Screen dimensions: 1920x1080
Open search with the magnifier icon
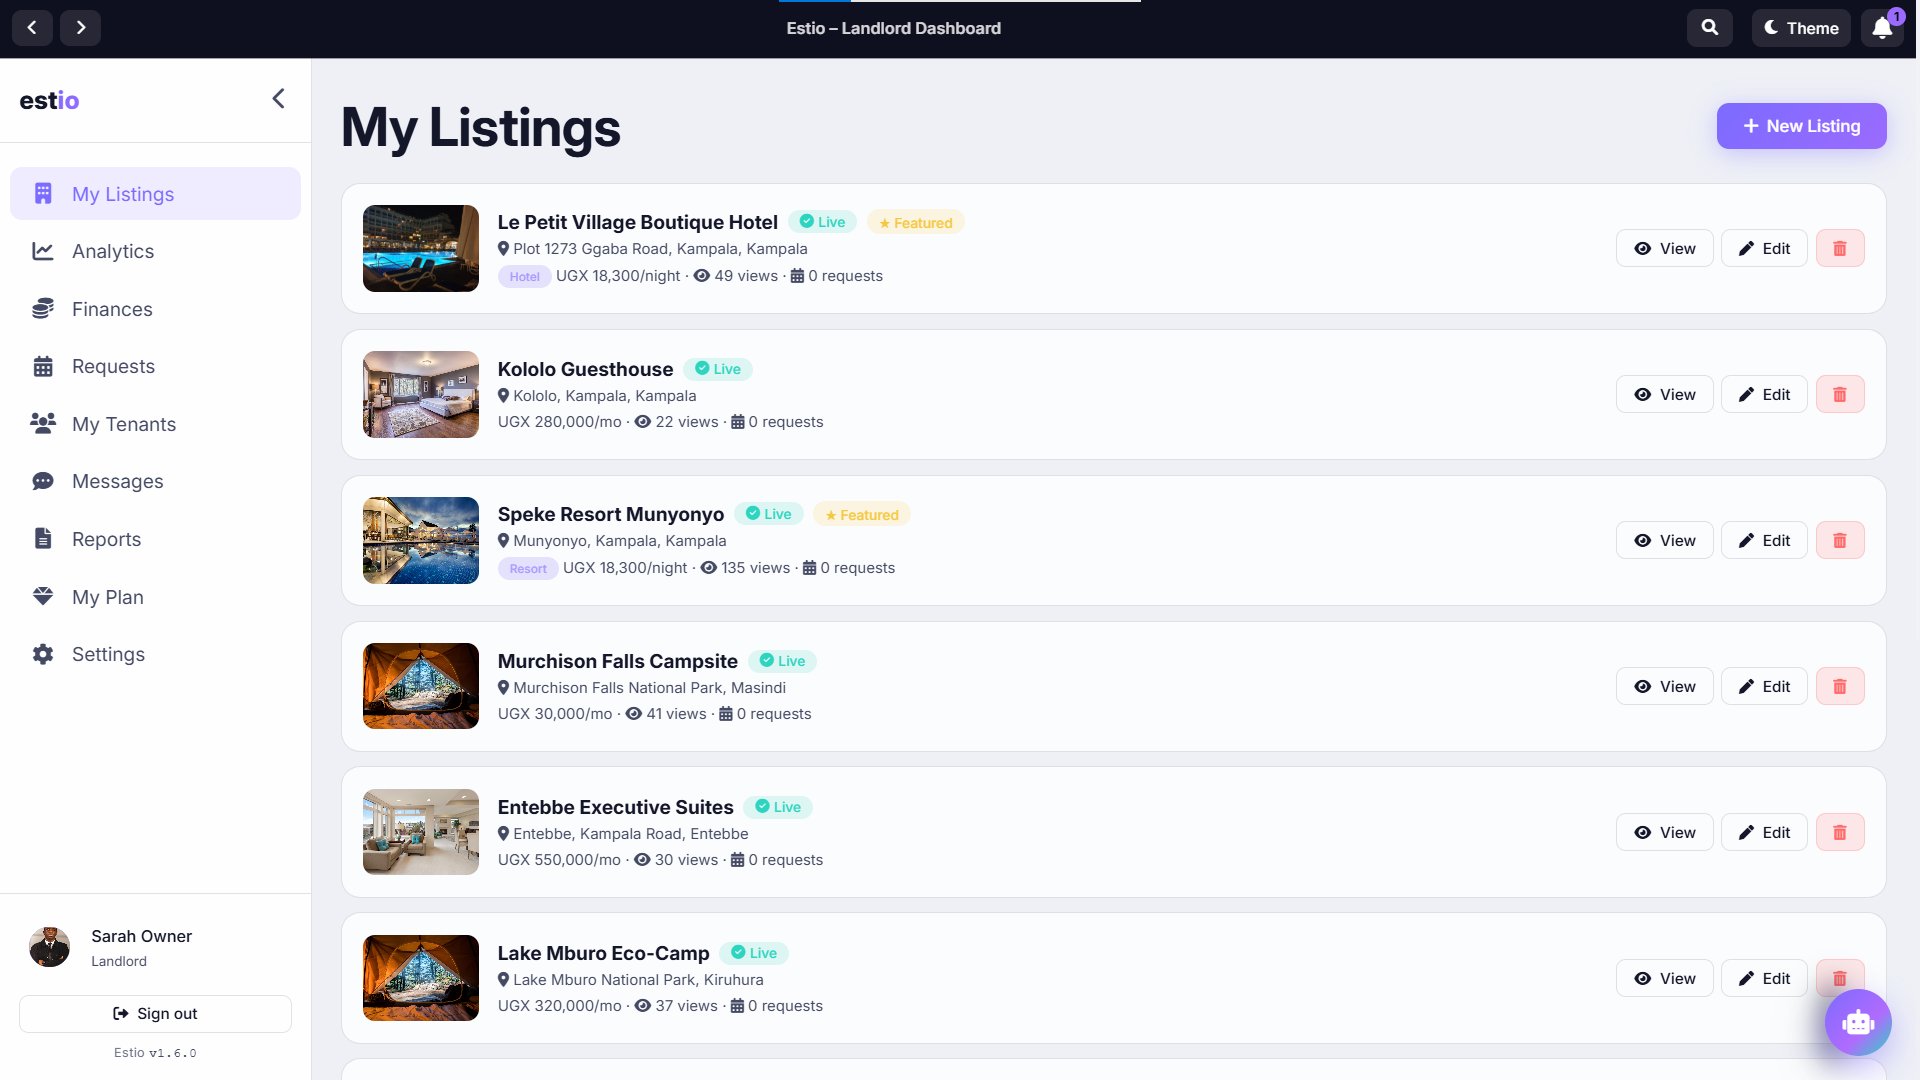click(1710, 28)
